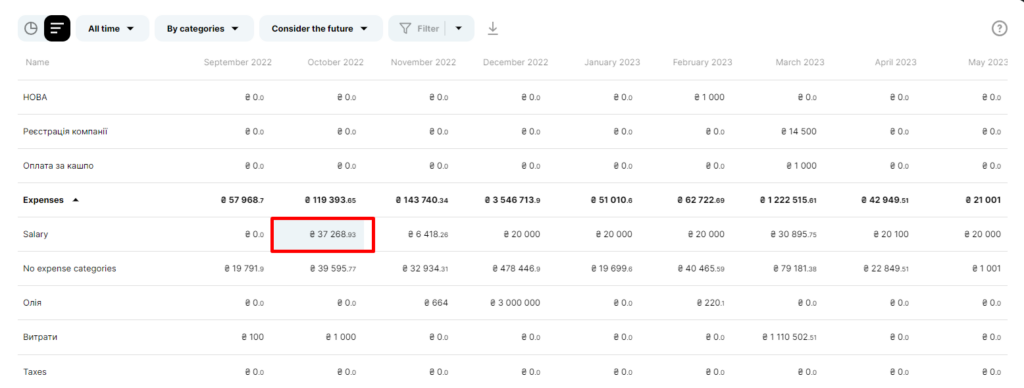
Task: Click Олія December 2022 value 3 000 000
Action: (x=514, y=303)
